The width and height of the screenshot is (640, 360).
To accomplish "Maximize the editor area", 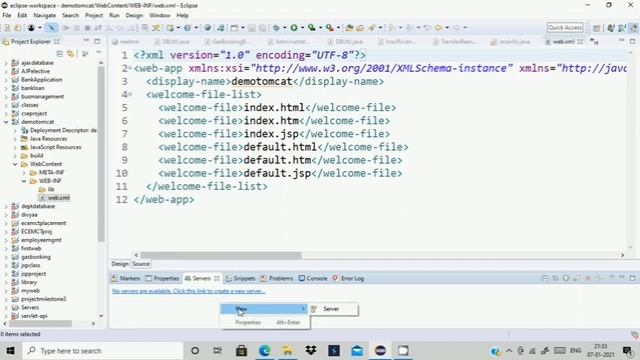I will tap(632, 41).
